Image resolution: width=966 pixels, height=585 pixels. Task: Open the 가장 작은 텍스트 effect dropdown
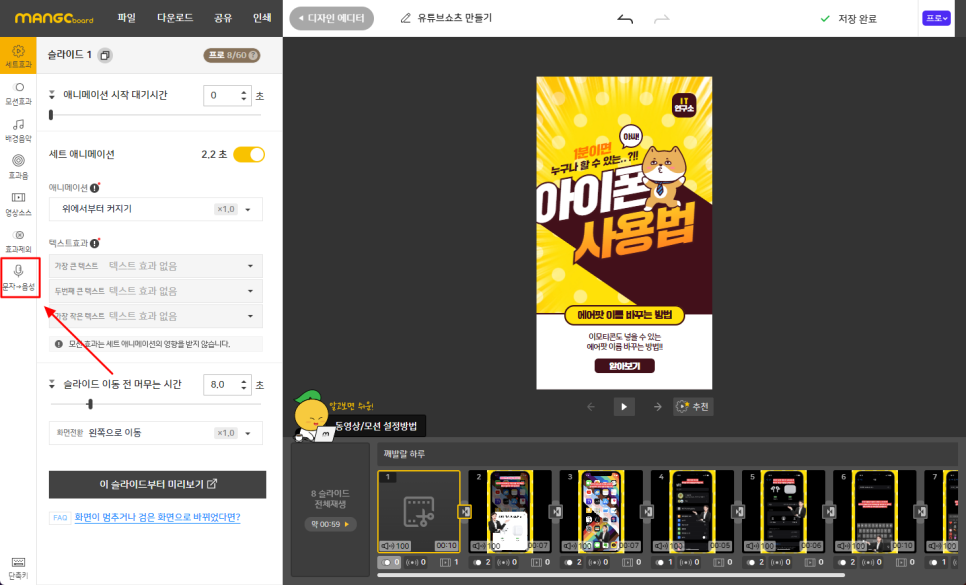tap(156, 317)
